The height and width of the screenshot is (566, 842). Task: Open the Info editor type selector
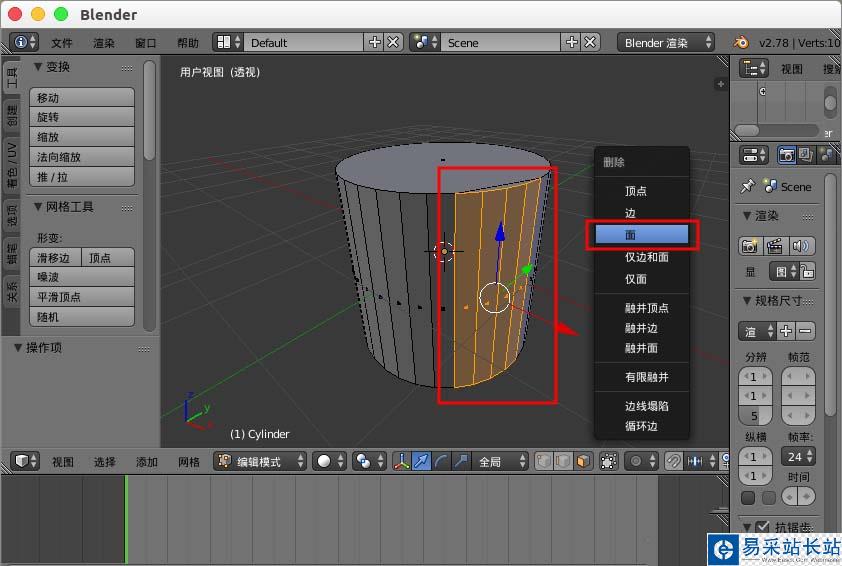pos(24,42)
